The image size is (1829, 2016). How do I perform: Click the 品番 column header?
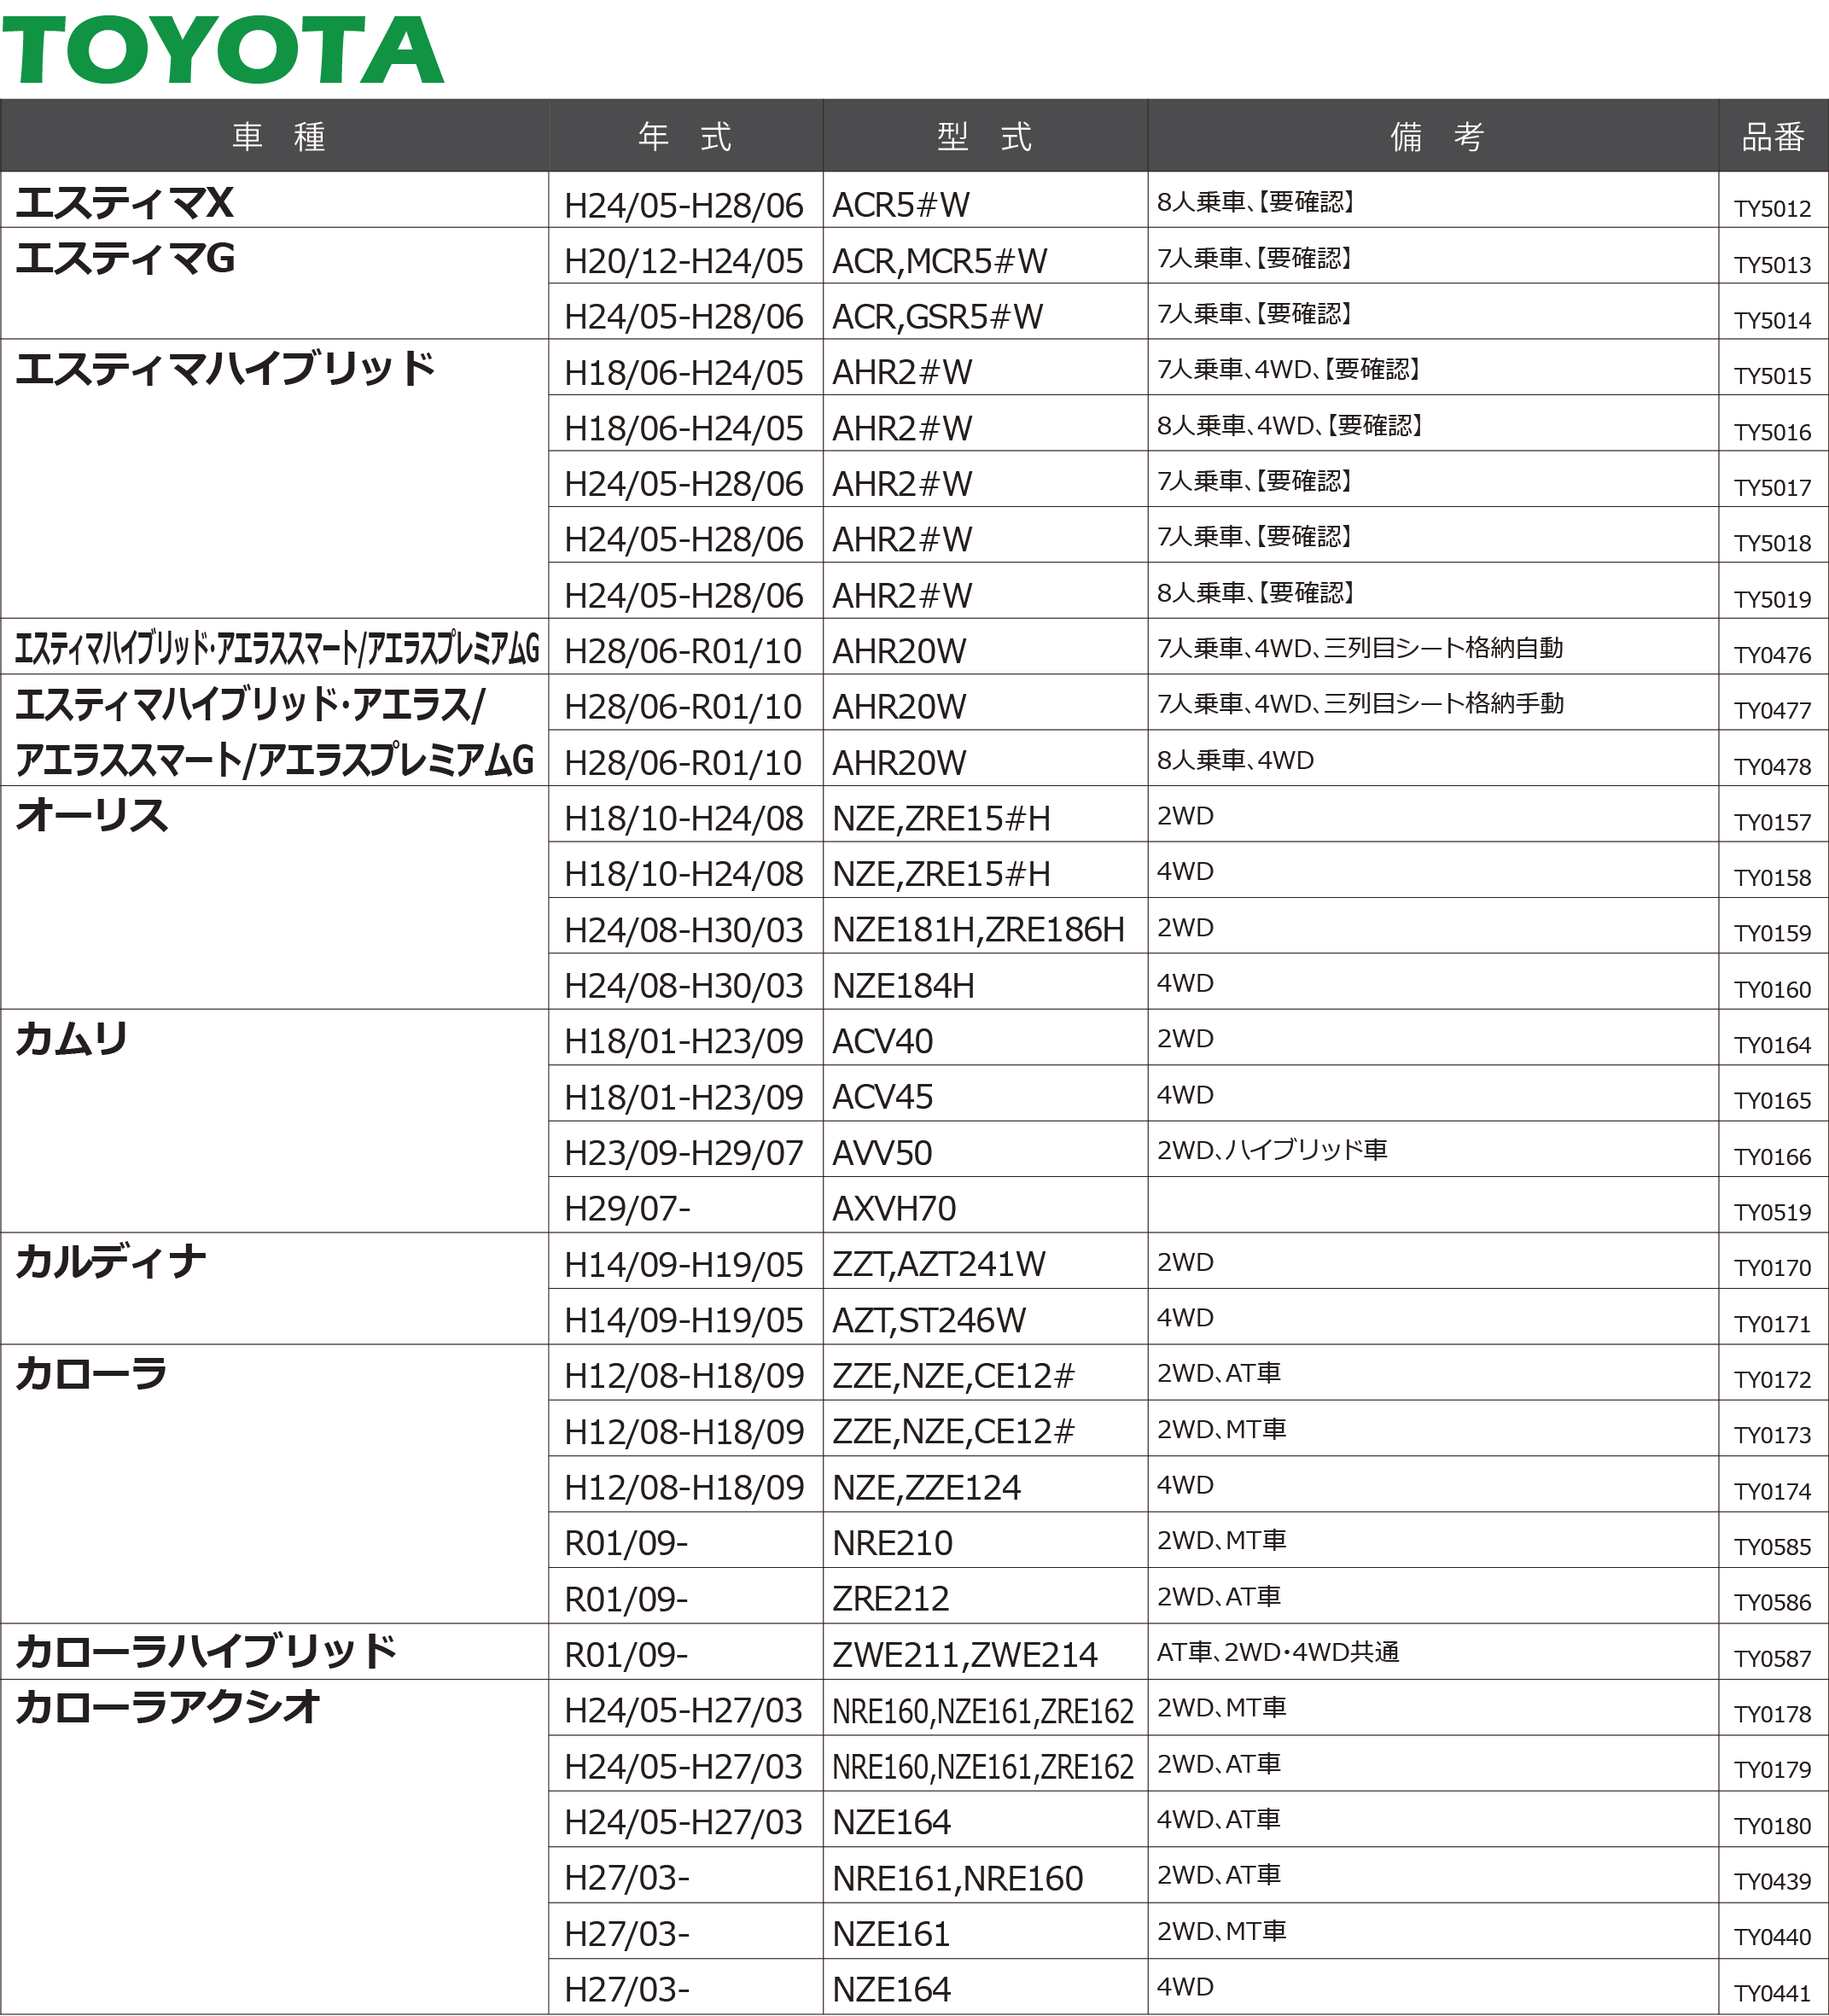coord(1772,136)
